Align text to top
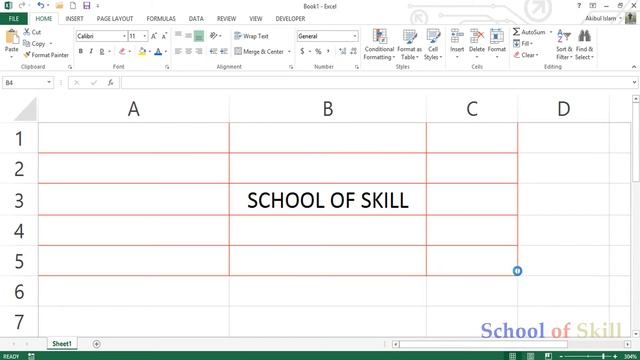Image resolution: width=640 pixels, height=360 pixels. pos(178,36)
